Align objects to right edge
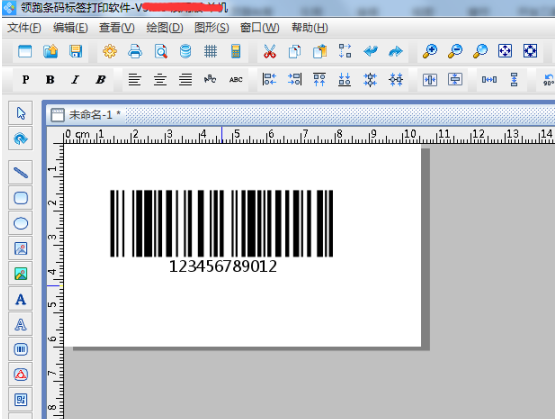 (295, 79)
